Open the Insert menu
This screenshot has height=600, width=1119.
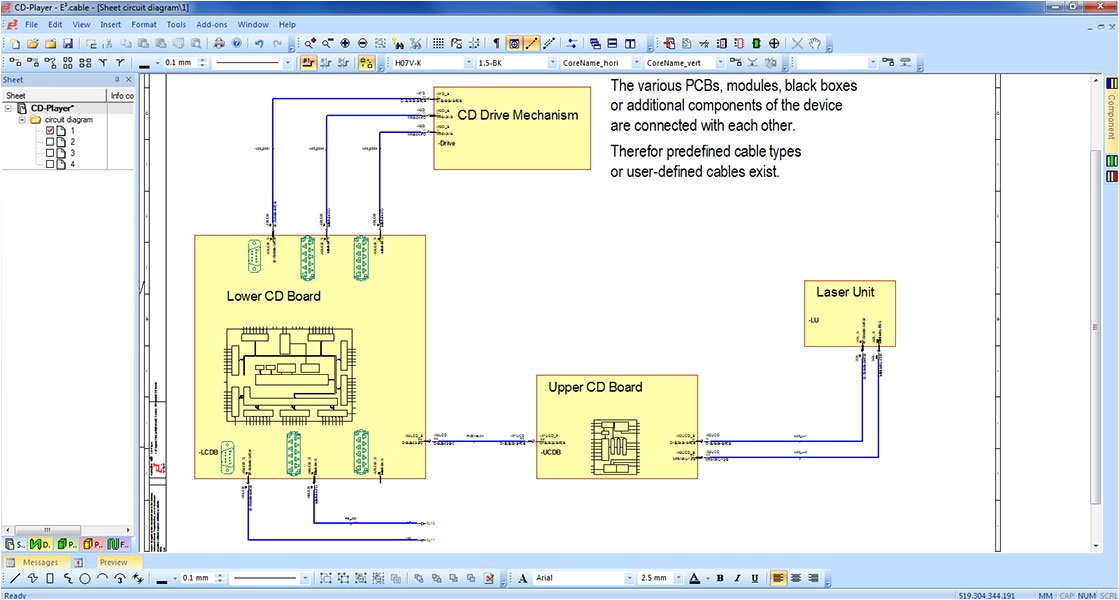(x=110, y=24)
